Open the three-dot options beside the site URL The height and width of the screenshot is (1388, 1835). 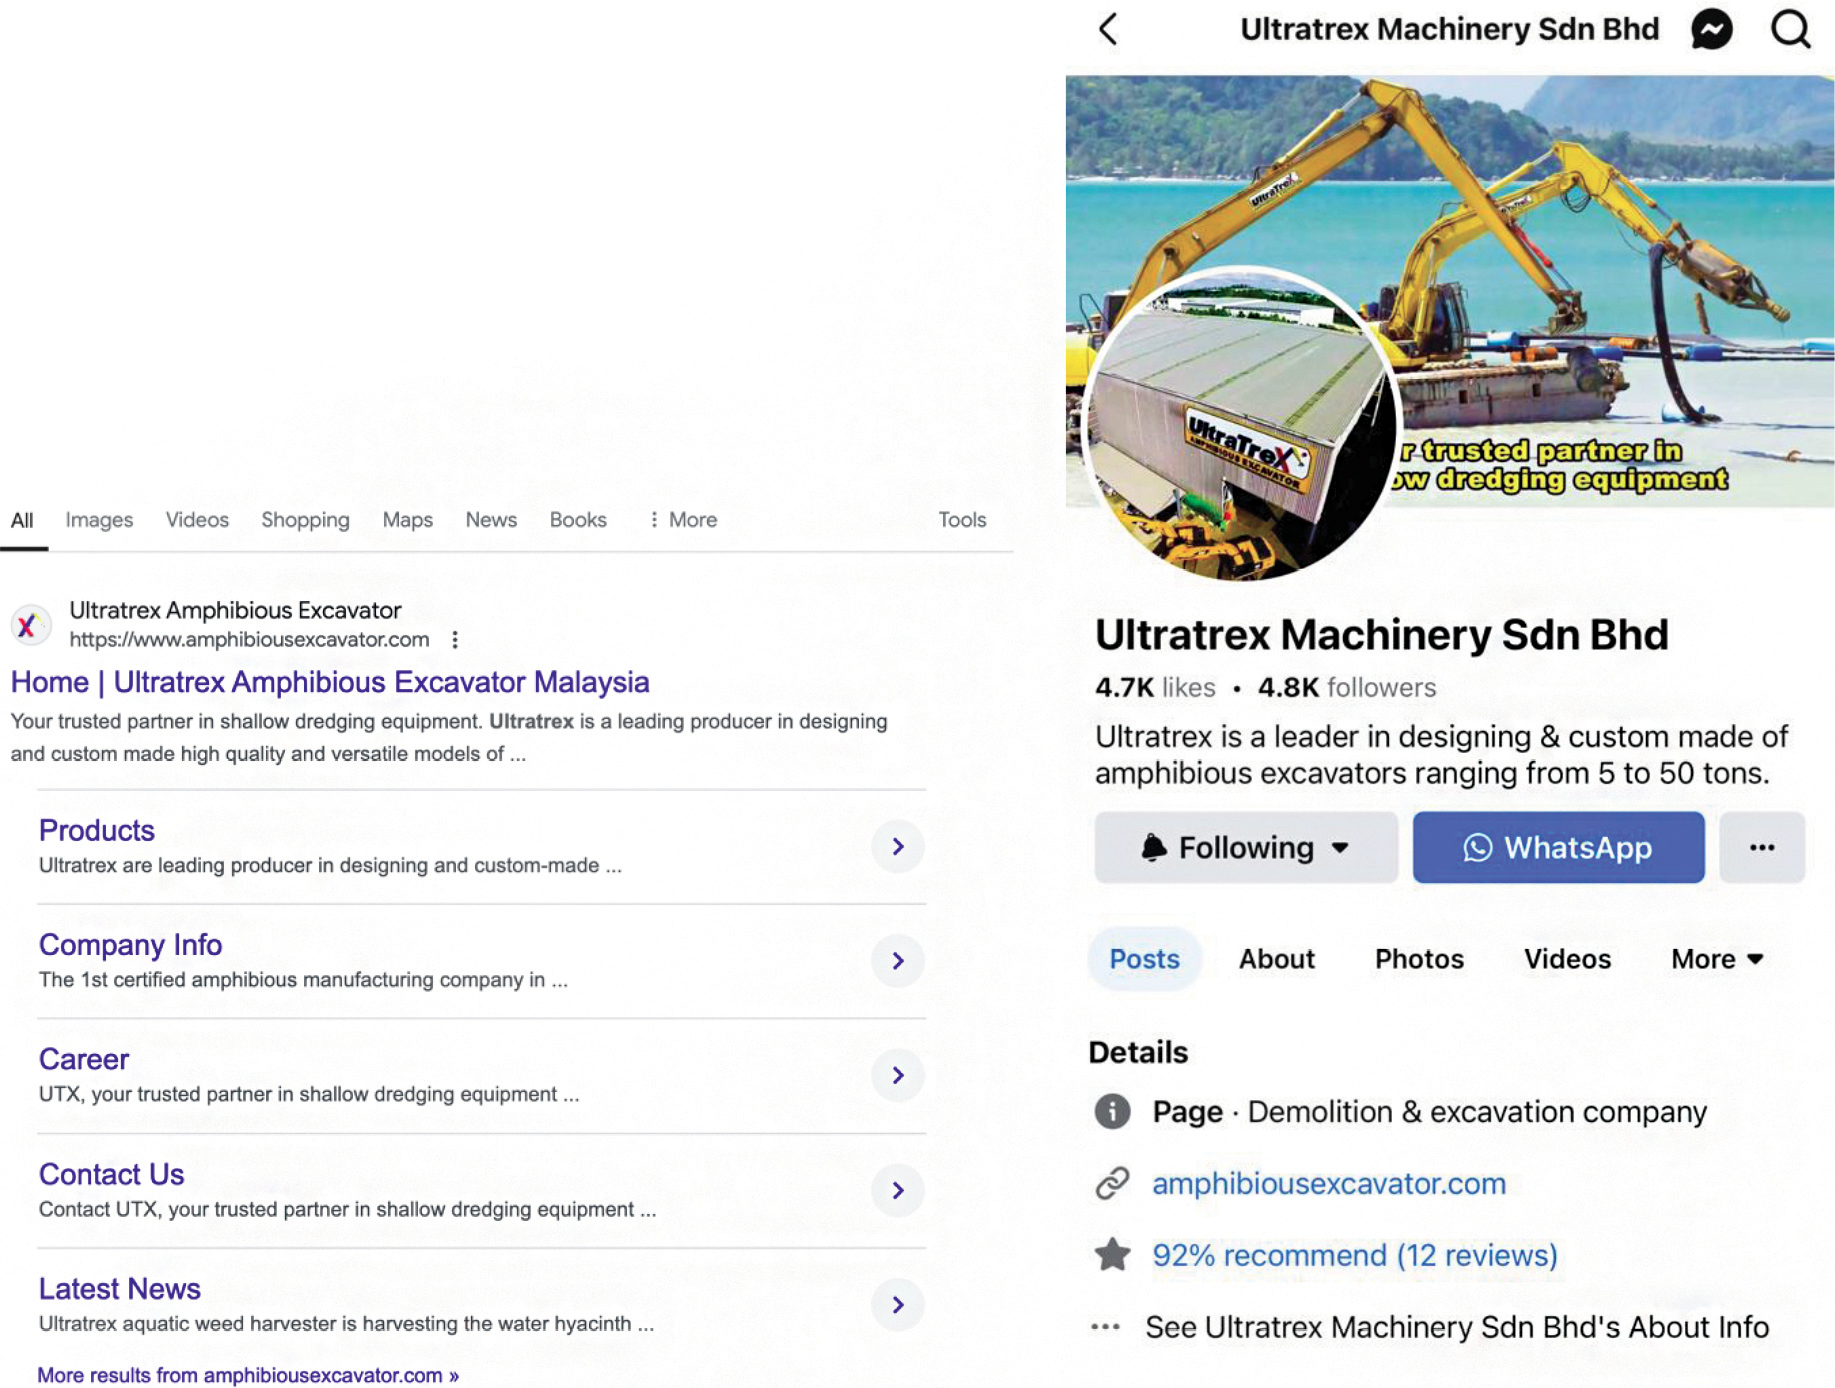point(455,640)
